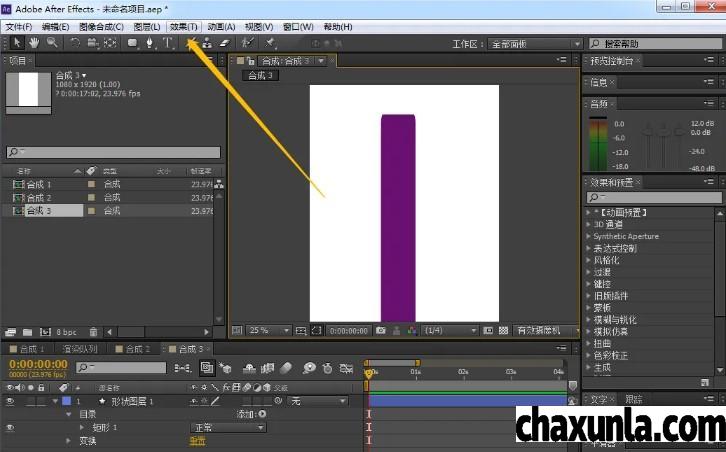Expand the 风格化 effects category
Viewport: 726px width, 452px height.
(x=588, y=260)
